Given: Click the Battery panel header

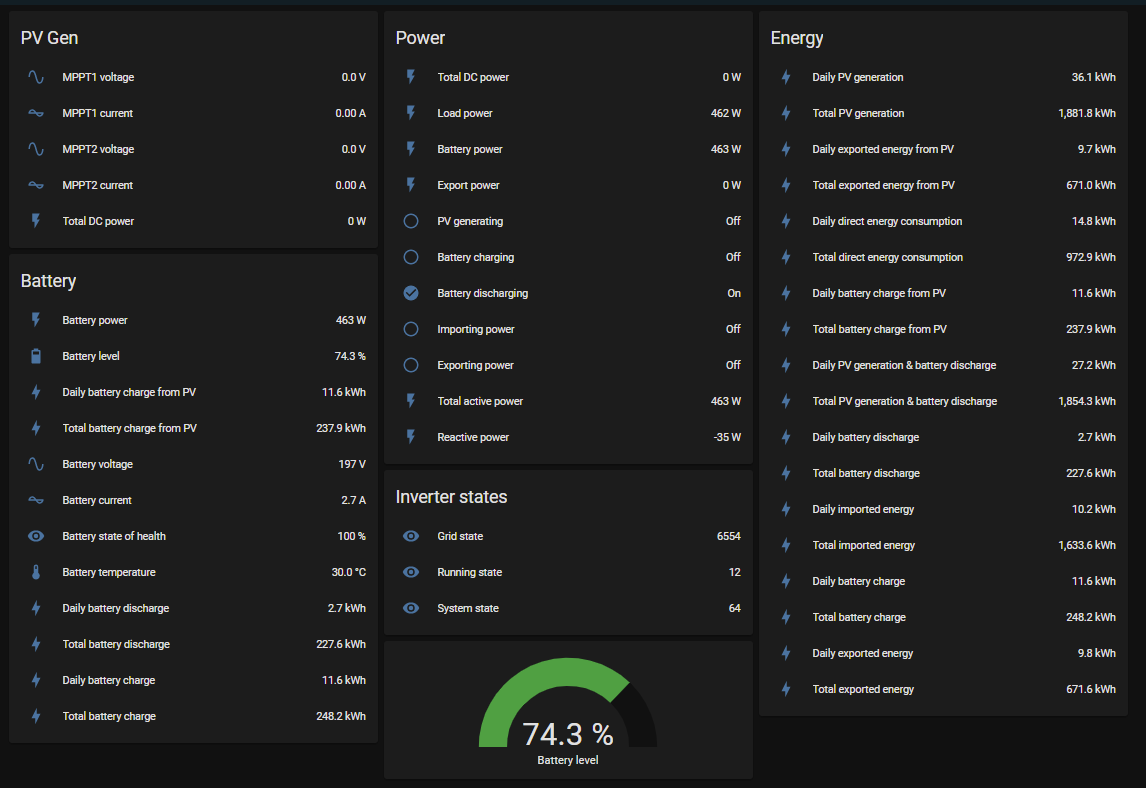Looking at the screenshot, I should [46, 281].
